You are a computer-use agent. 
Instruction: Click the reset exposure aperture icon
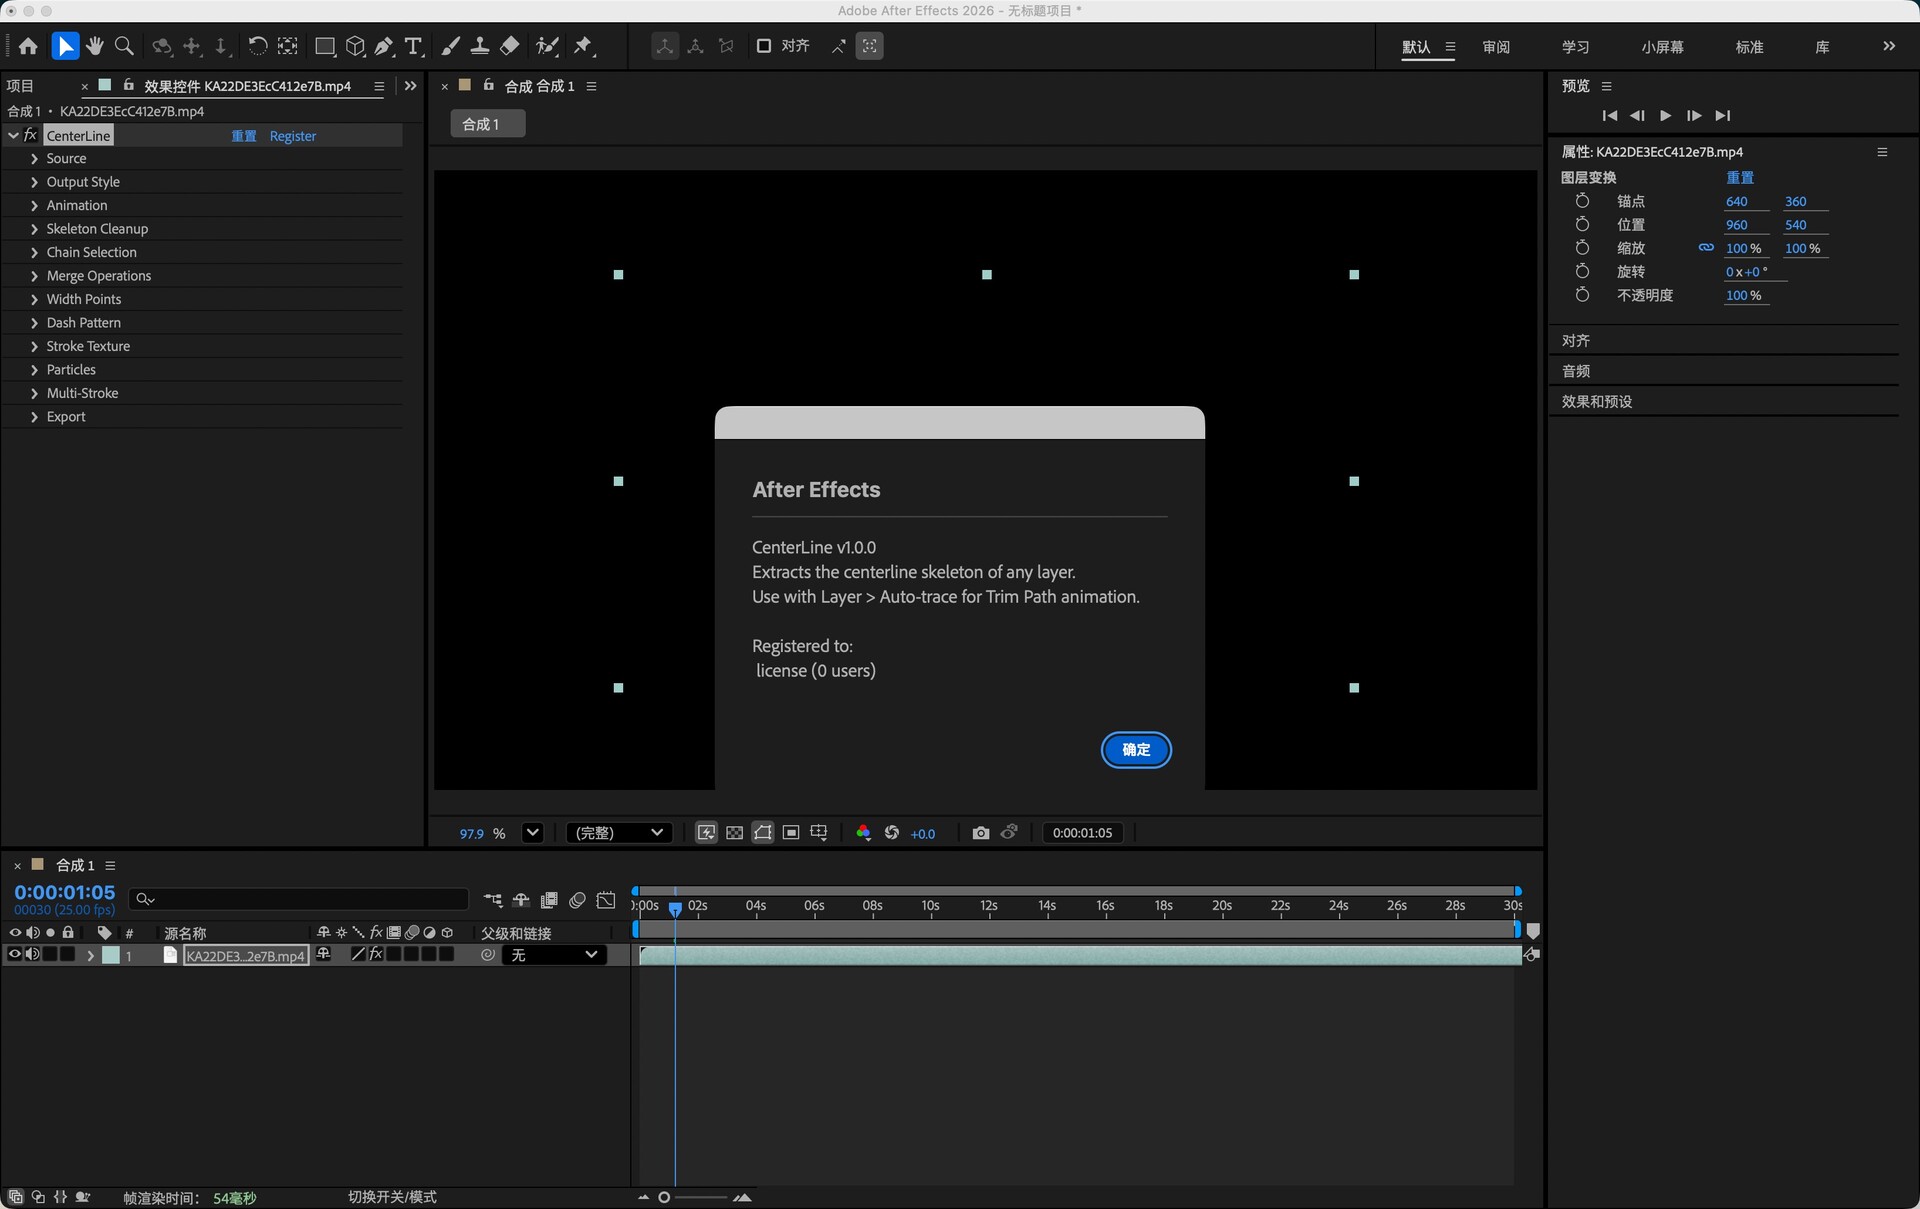point(892,833)
